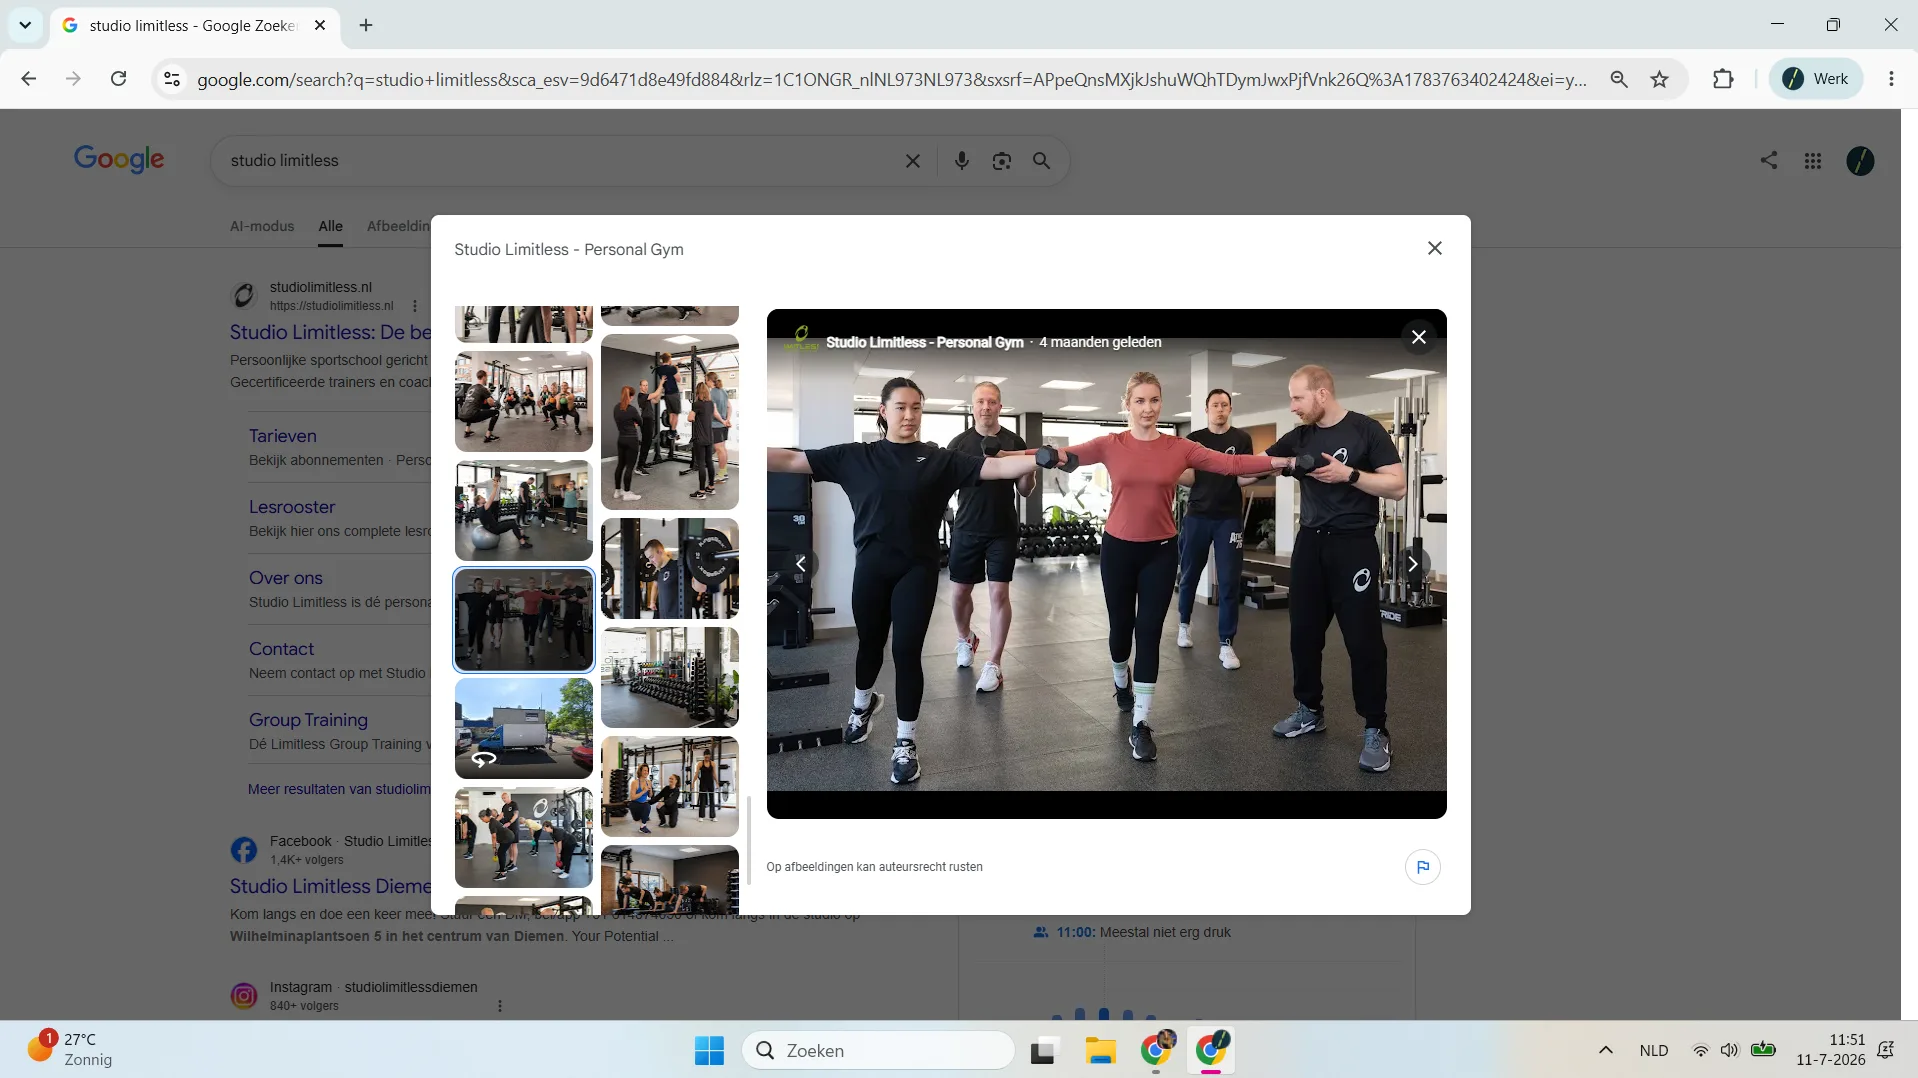Bookmark this page with the star
This screenshot has height=1078, width=1918.
(1660, 79)
